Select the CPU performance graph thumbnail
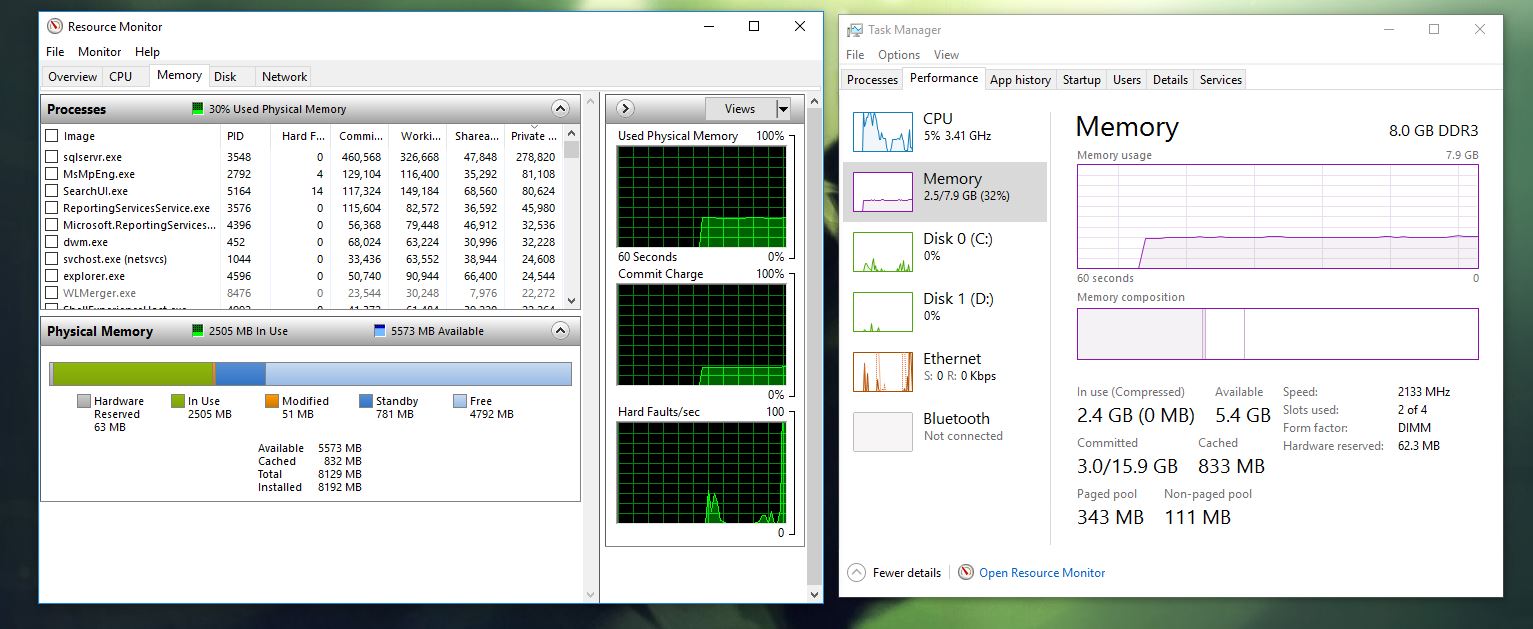This screenshot has height=629, width=1533. click(882, 131)
